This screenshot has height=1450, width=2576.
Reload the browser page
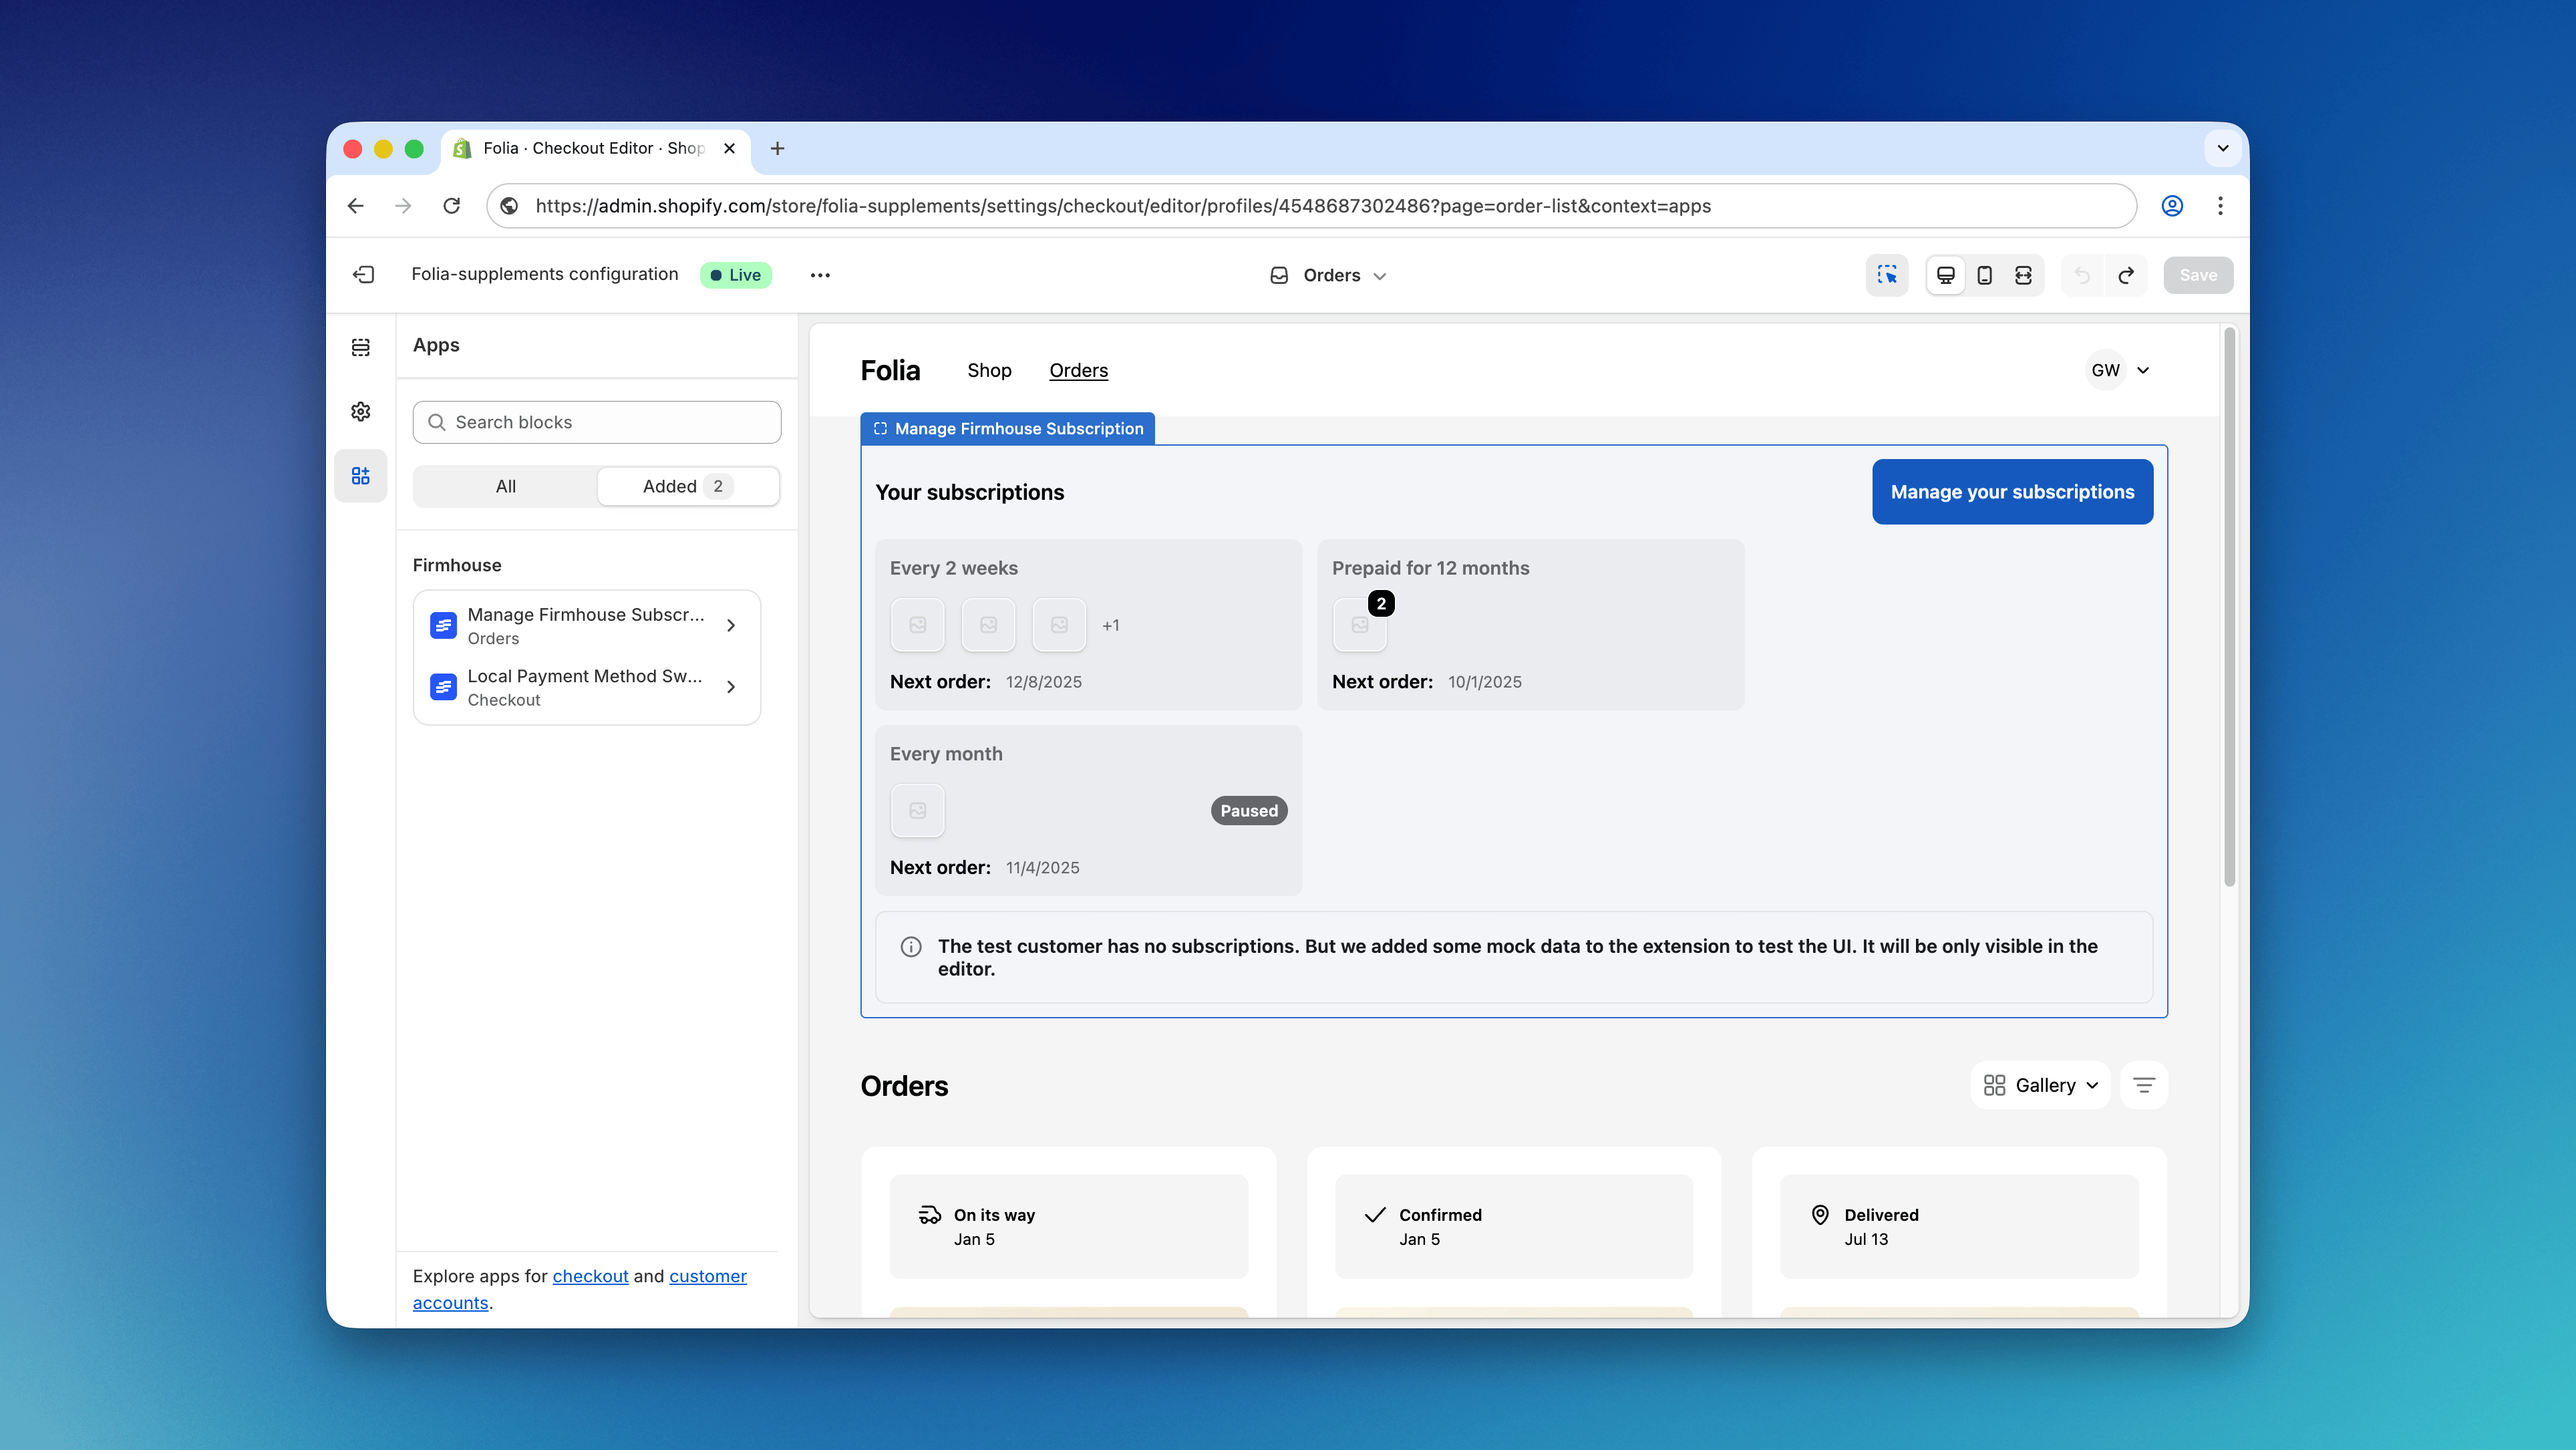point(451,205)
